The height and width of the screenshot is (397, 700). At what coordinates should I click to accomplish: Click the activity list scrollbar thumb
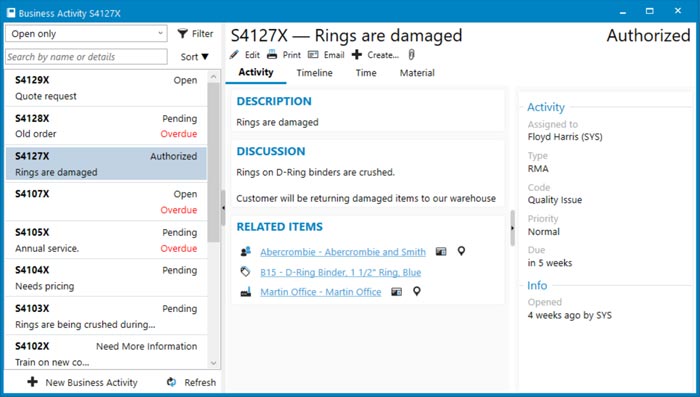[x=213, y=162]
